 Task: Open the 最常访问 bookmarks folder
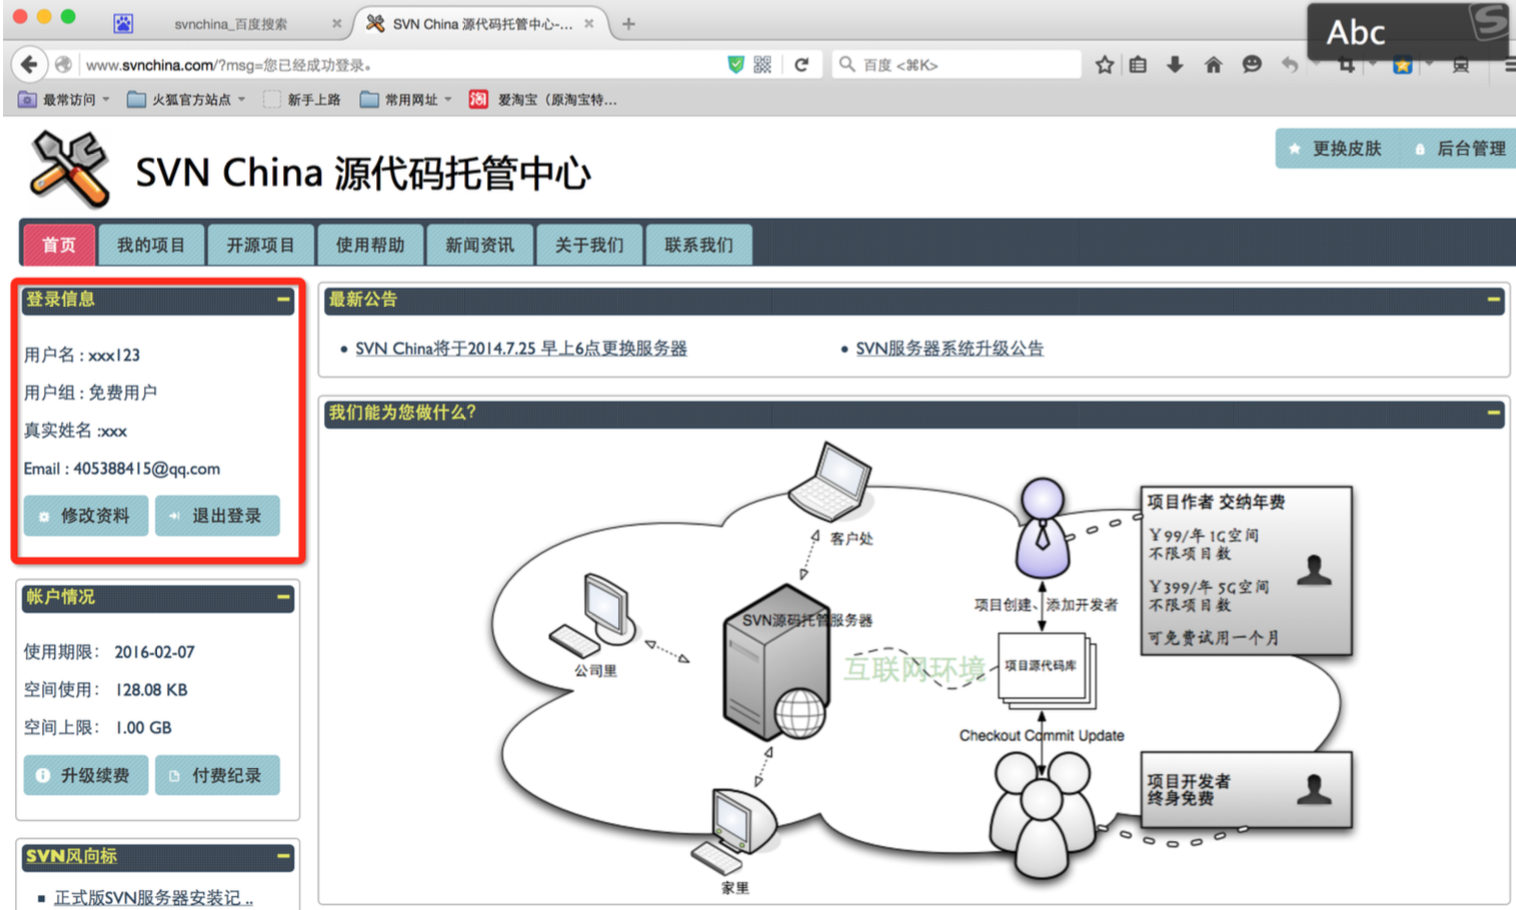coord(64,99)
